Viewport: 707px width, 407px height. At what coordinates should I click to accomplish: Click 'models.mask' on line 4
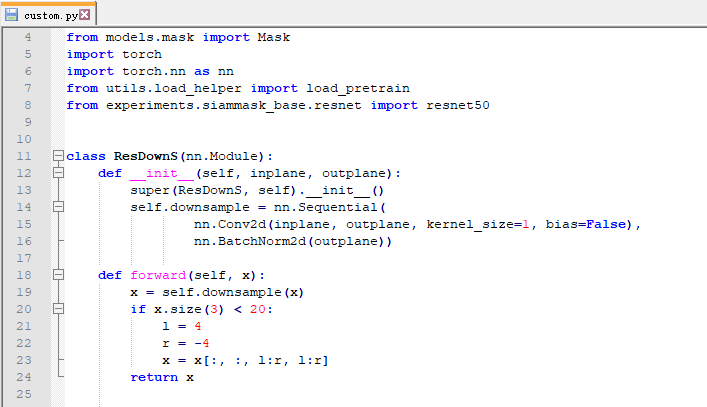(x=150, y=37)
